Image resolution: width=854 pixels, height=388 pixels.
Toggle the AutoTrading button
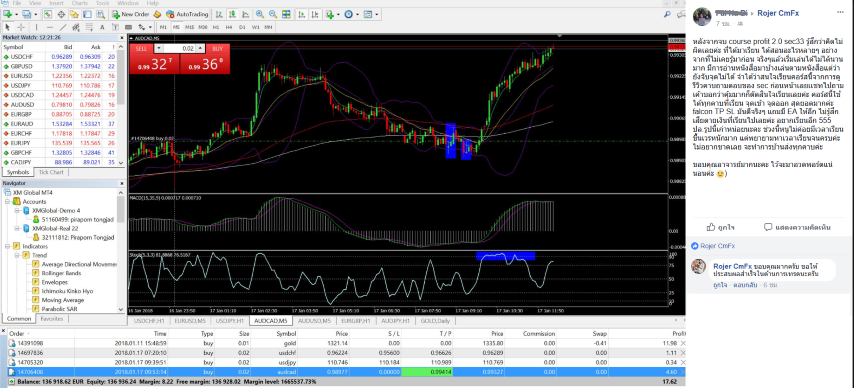tap(186, 14)
